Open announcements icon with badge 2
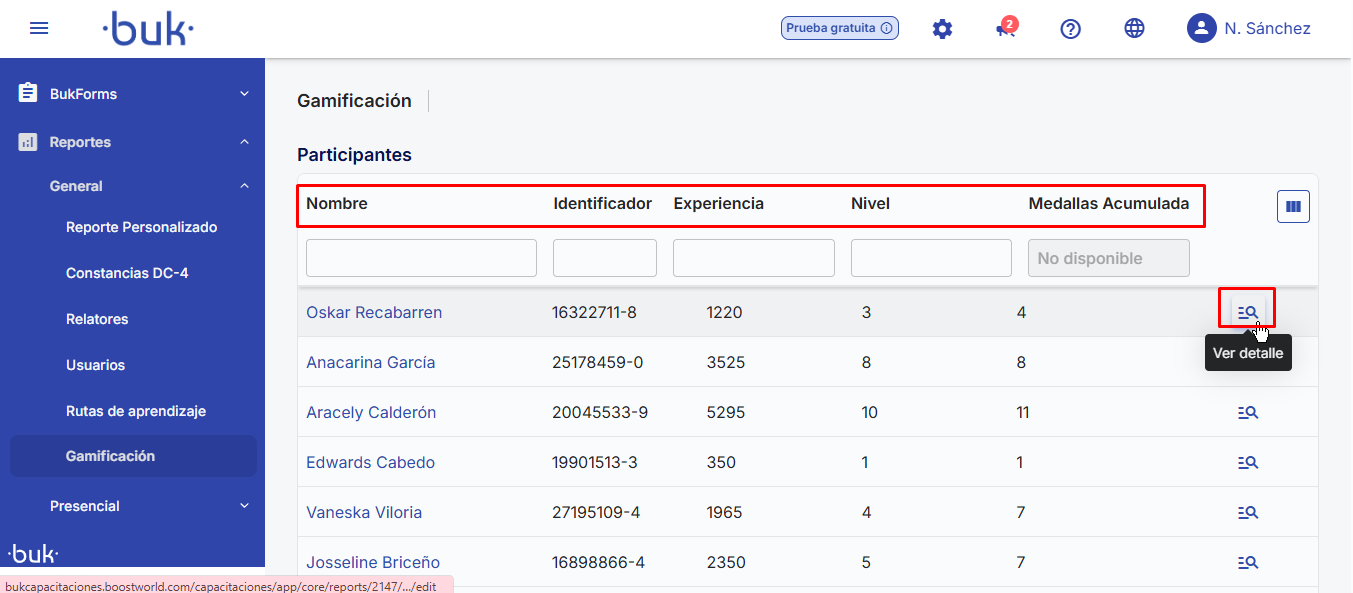The width and height of the screenshot is (1353, 593). tap(1005, 29)
